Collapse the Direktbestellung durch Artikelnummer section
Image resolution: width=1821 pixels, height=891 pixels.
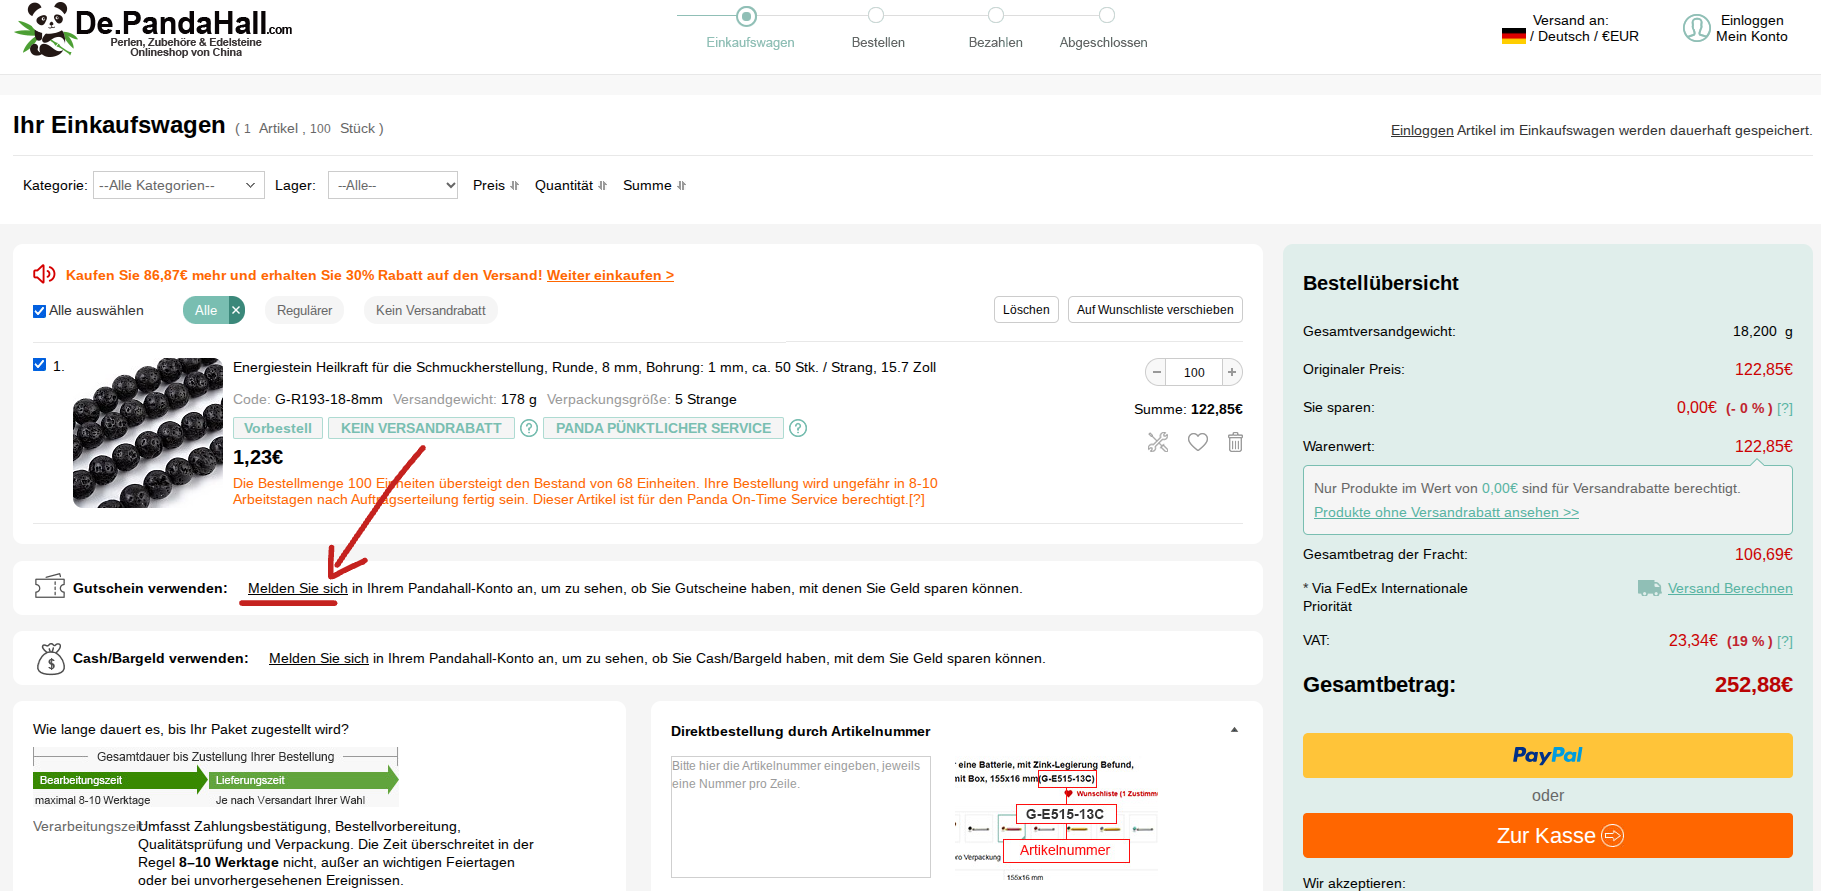pos(1234,730)
